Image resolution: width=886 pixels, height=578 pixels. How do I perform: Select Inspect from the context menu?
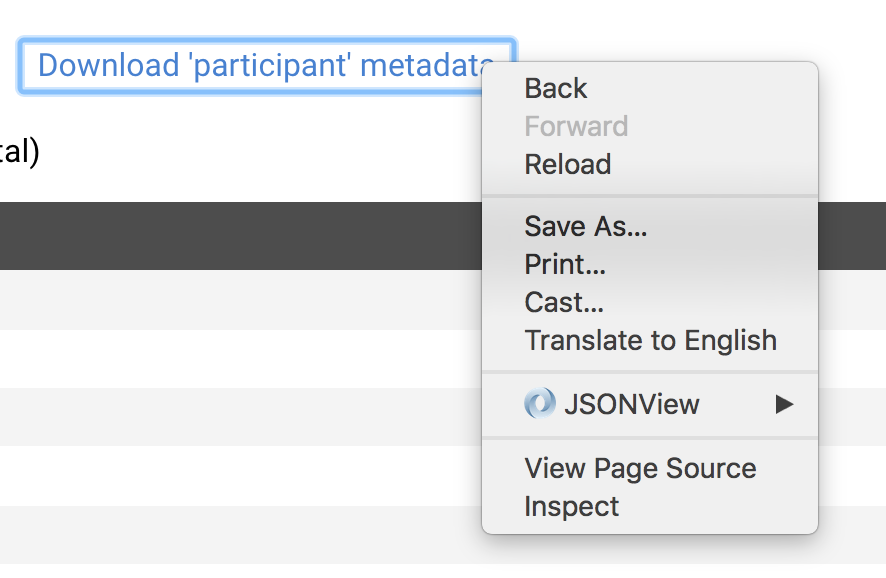pyautogui.click(x=571, y=506)
